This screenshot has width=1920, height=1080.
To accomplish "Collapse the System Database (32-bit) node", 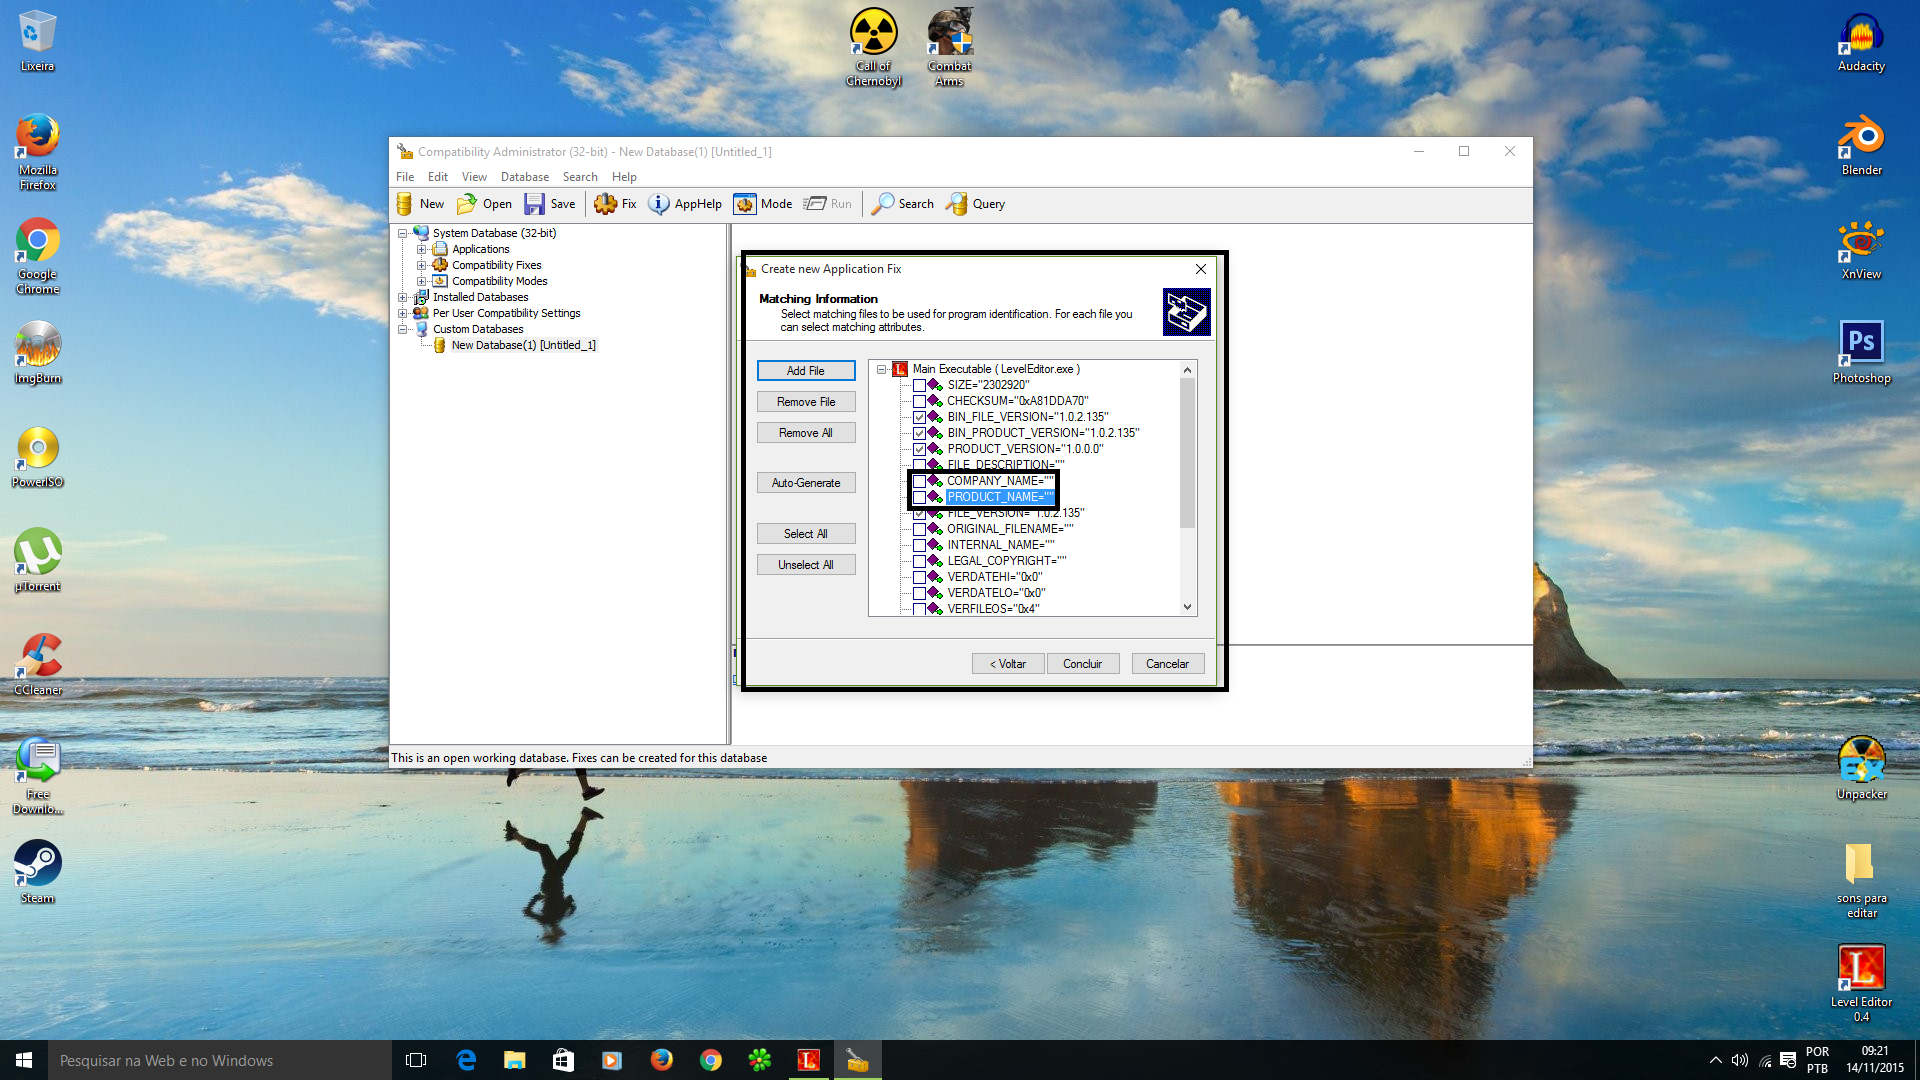I will click(x=403, y=233).
